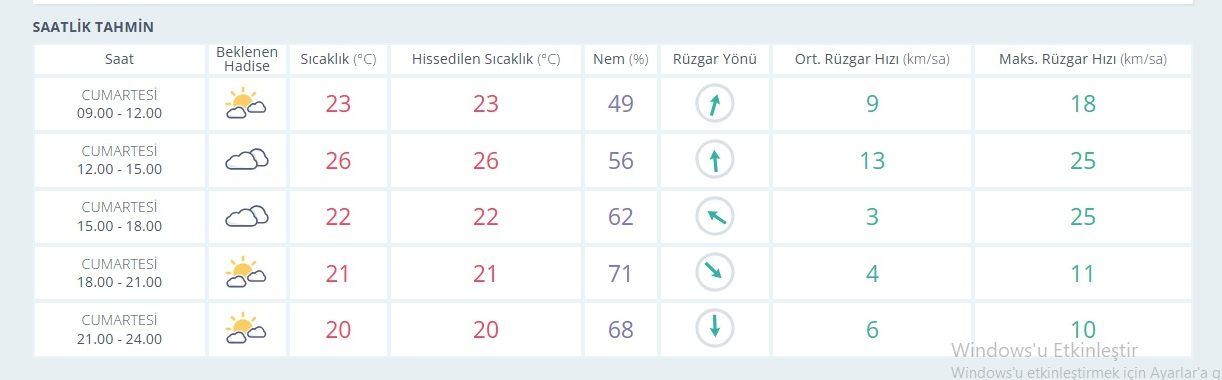
Task: Click the Rüzgar Yönü column header
Action: point(715,59)
